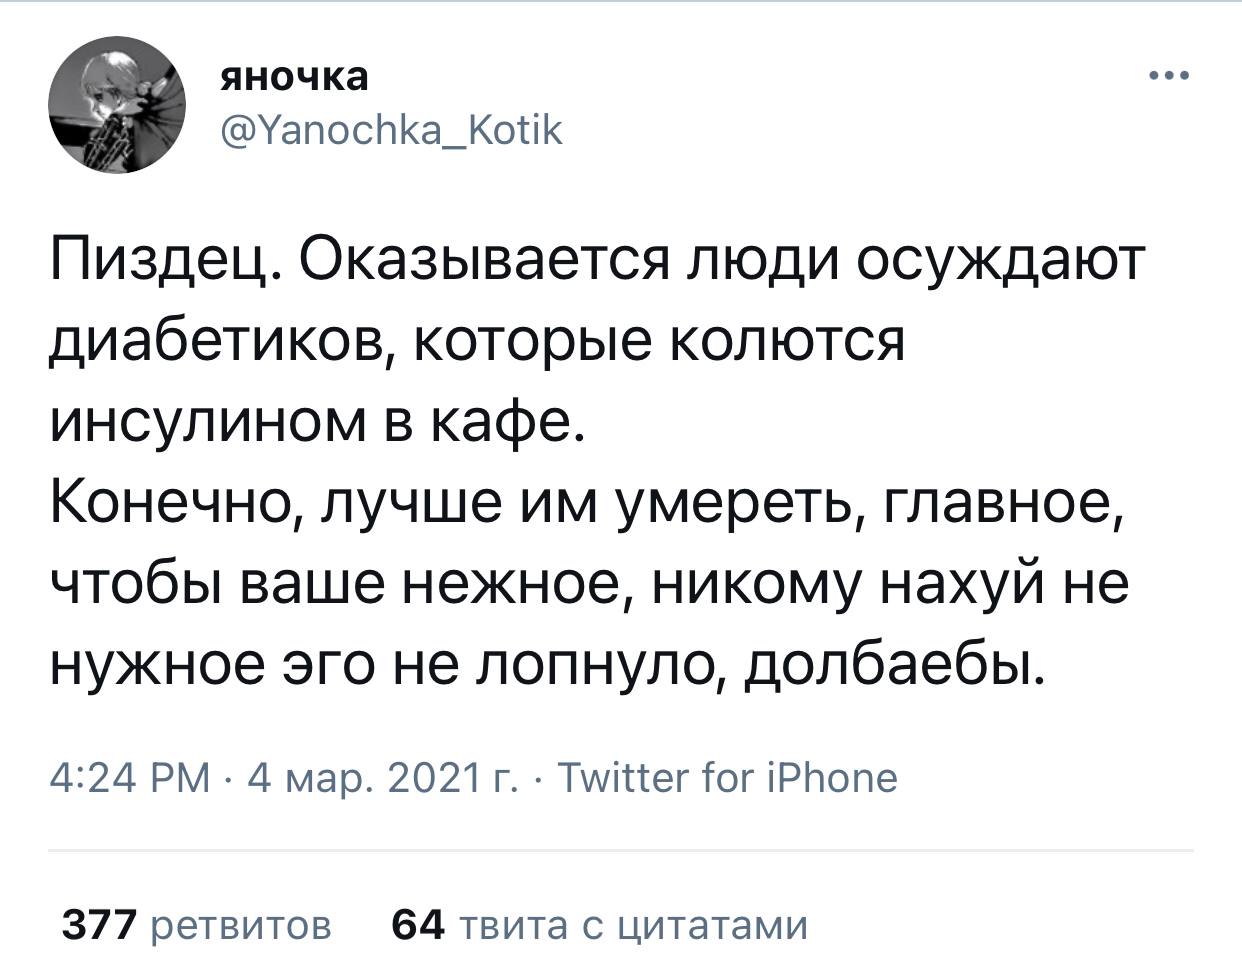
Task: Open the яночка display name profile link
Action: tap(294, 77)
